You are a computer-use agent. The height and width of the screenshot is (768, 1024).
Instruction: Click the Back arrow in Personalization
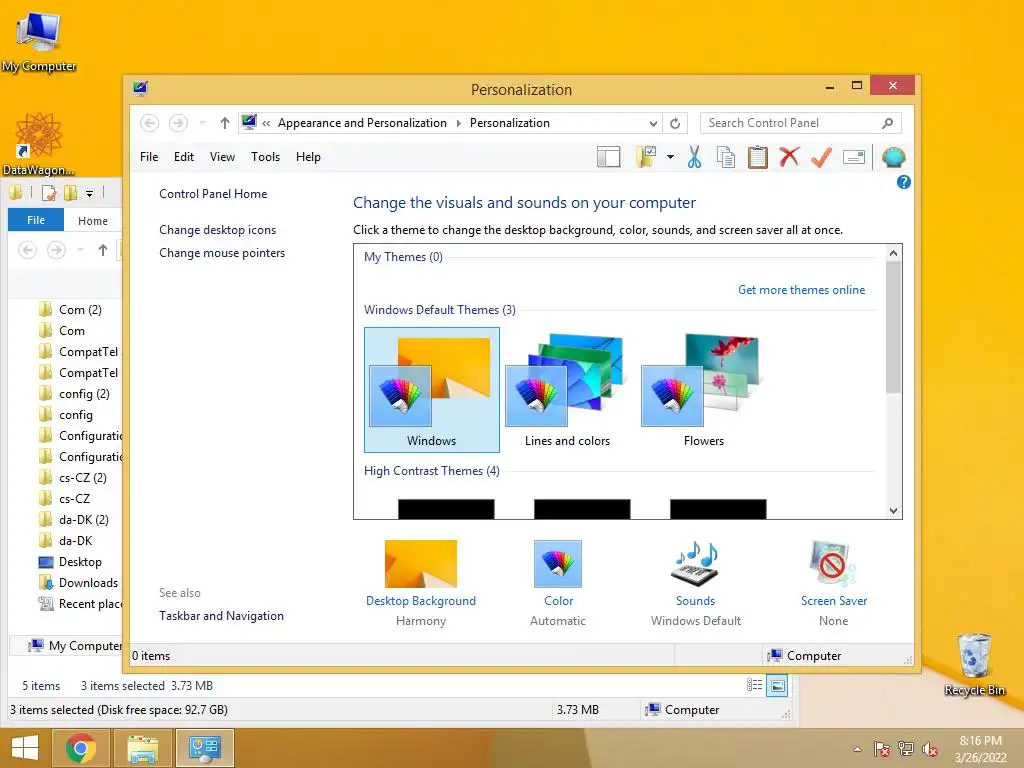coord(150,123)
